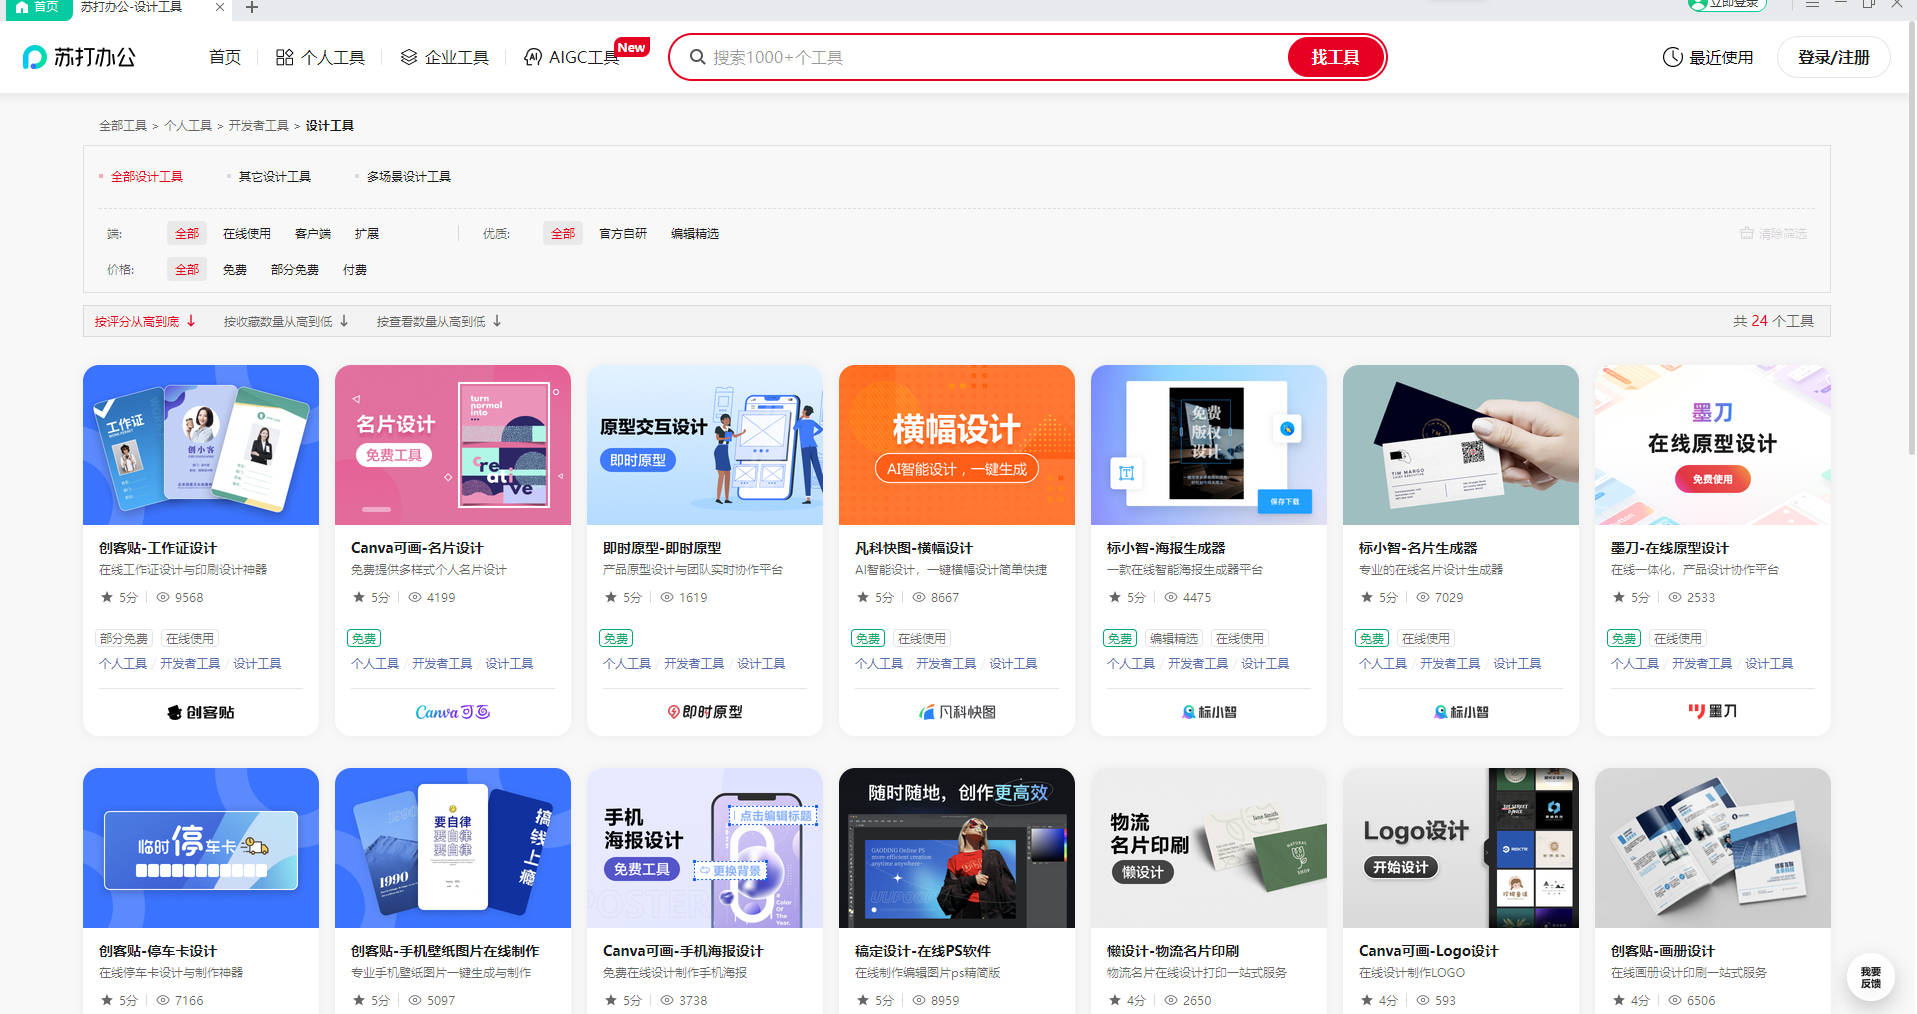Image resolution: width=1917 pixels, height=1014 pixels.
Task: Select 全部 in the 优质 filter
Action: tap(563, 233)
